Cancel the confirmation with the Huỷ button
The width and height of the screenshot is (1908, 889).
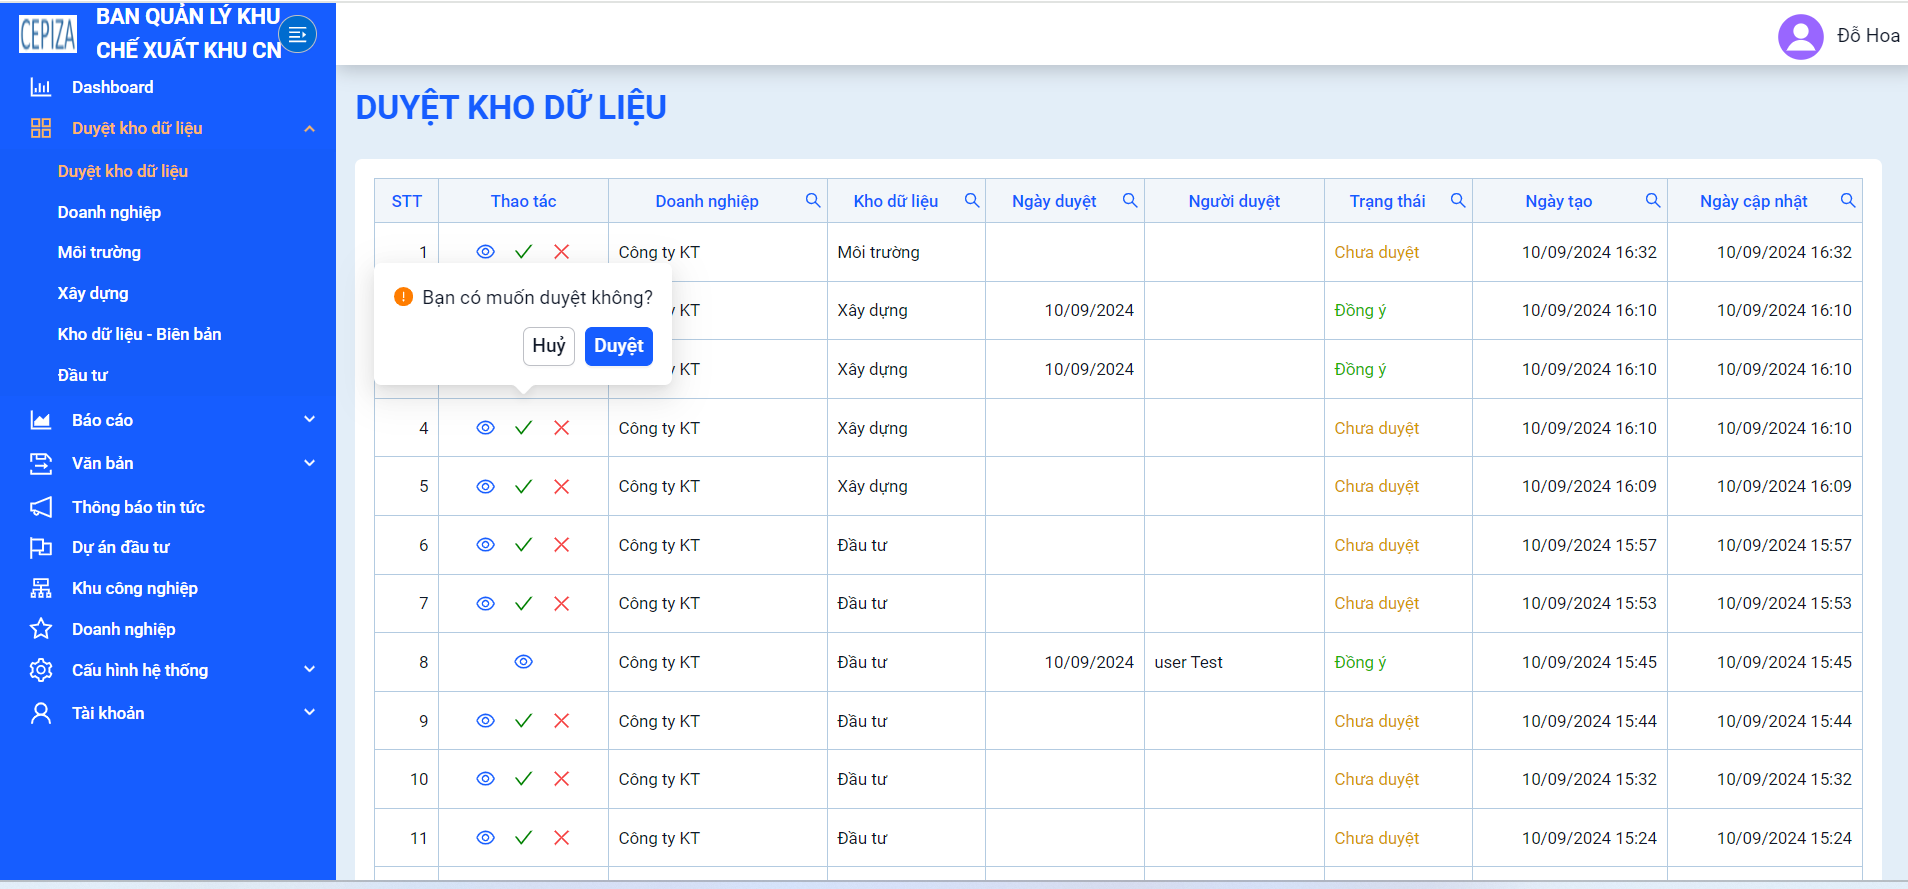pos(549,346)
